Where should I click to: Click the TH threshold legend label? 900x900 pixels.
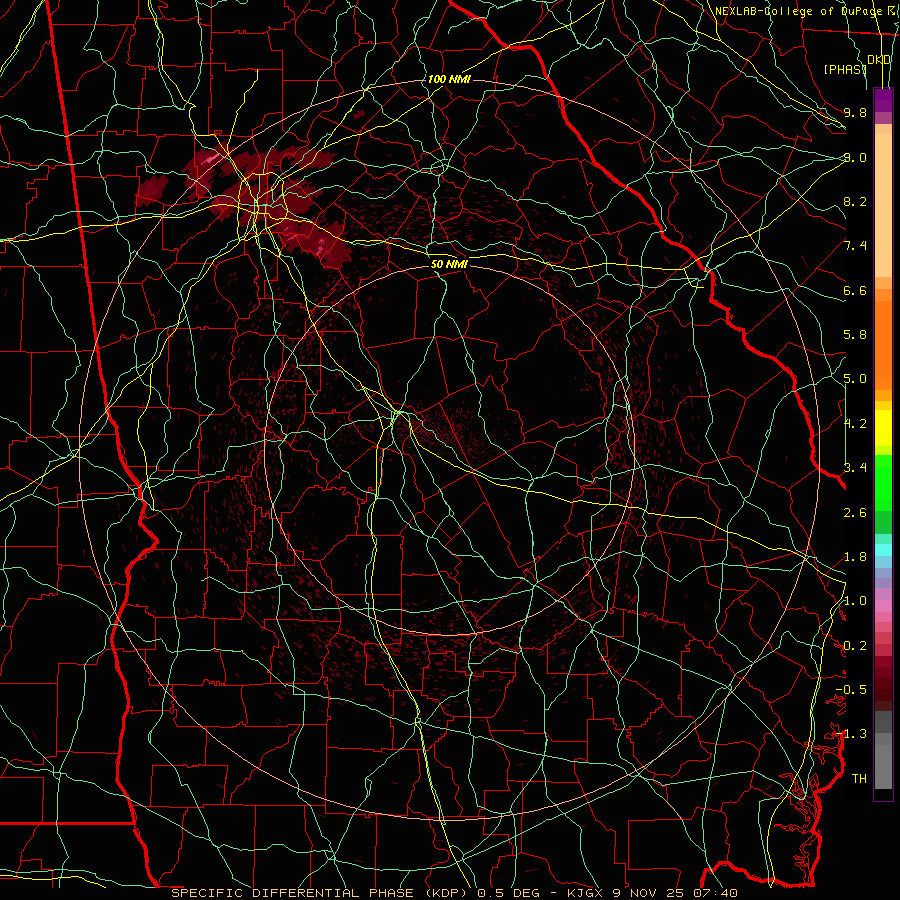click(x=859, y=779)
